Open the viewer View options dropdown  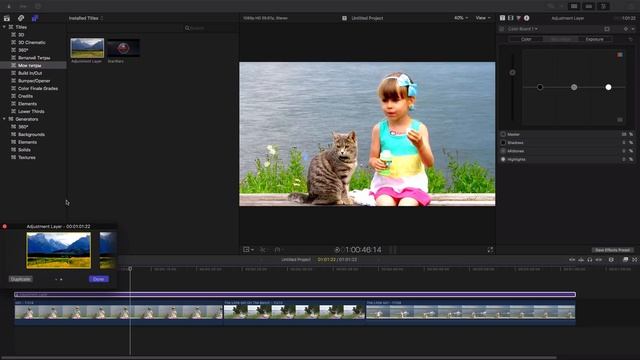click(x=483, y=18)
